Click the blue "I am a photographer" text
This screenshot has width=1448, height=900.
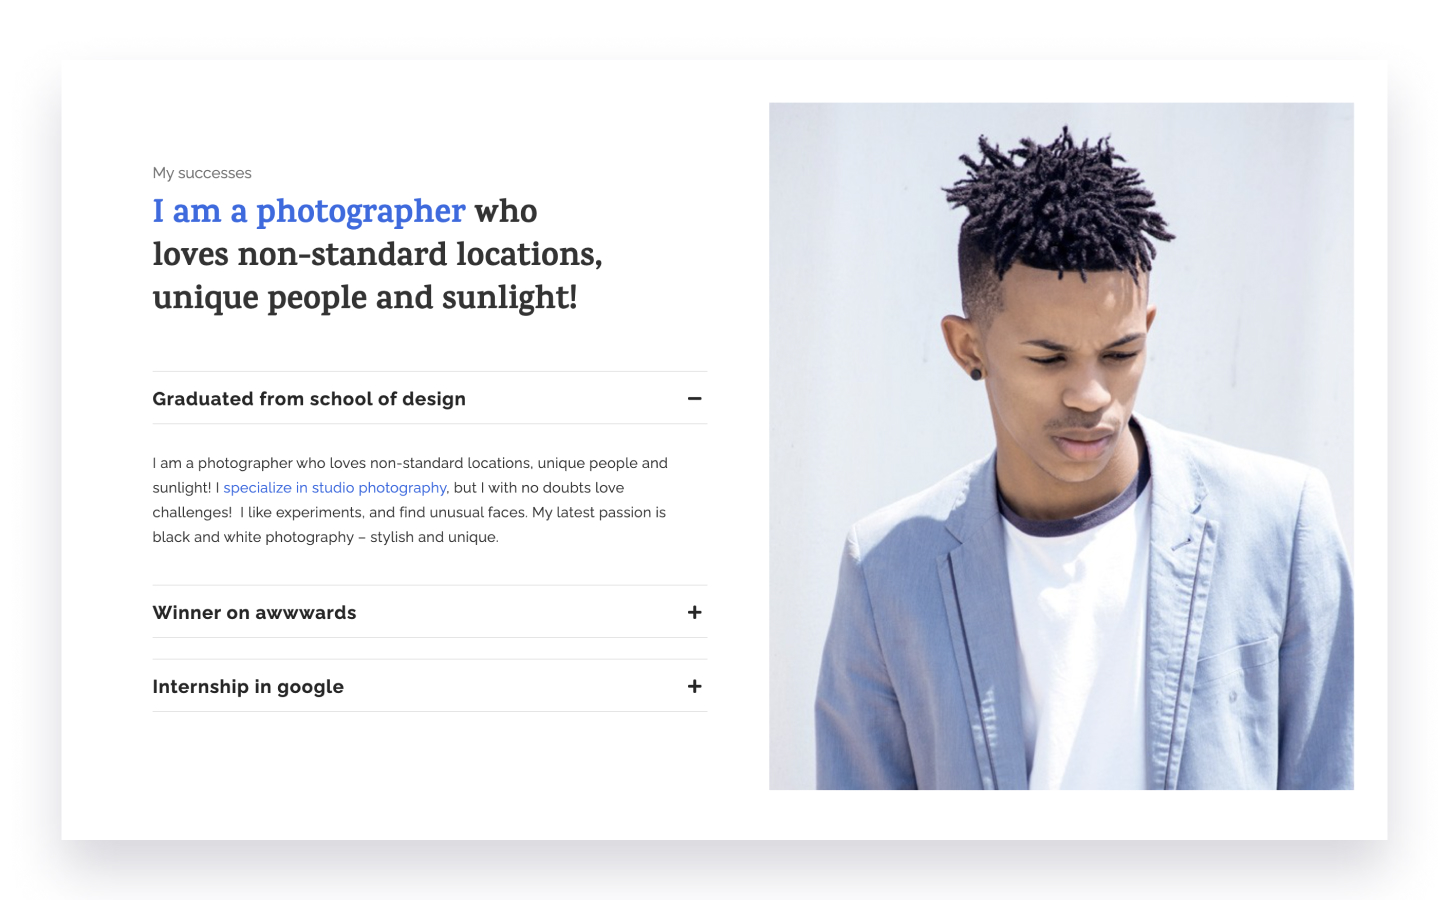[309, 212]
